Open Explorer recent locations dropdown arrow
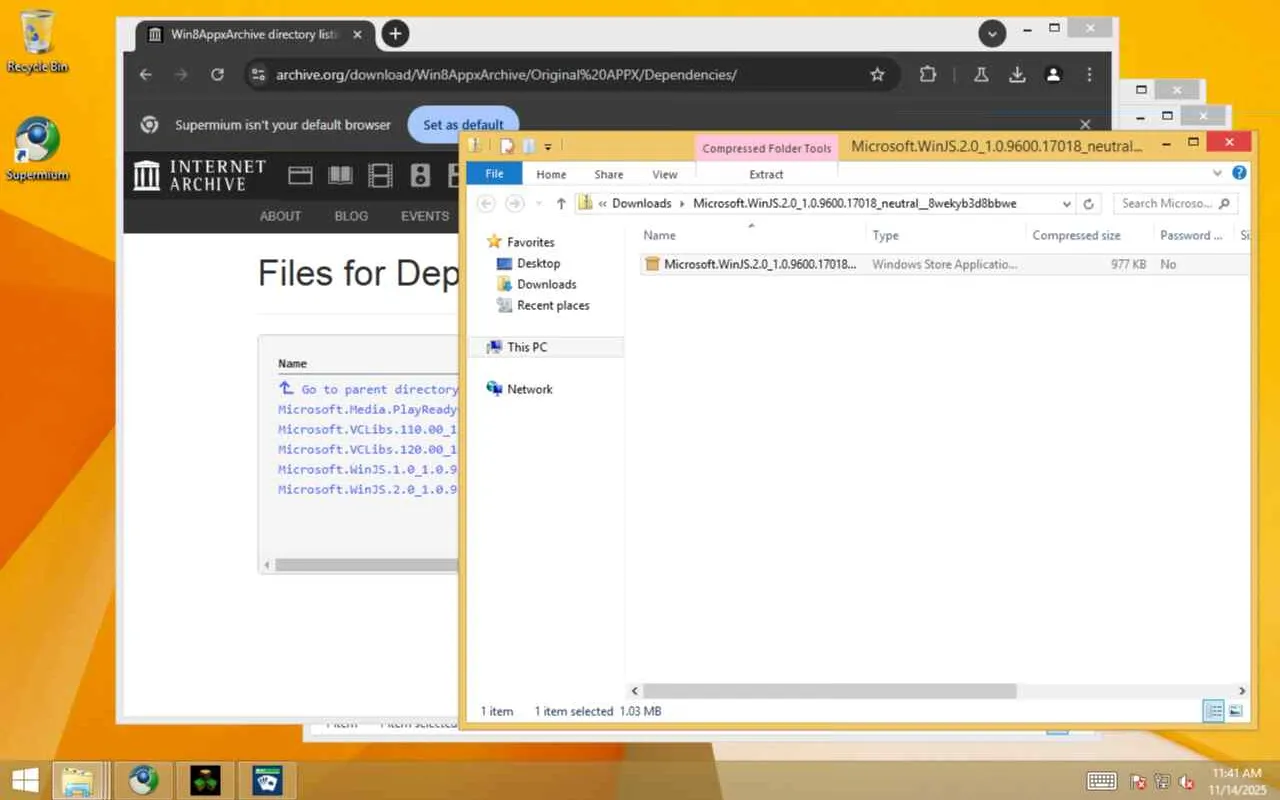Screen dimensions: 1280x800 pos(538,203)
